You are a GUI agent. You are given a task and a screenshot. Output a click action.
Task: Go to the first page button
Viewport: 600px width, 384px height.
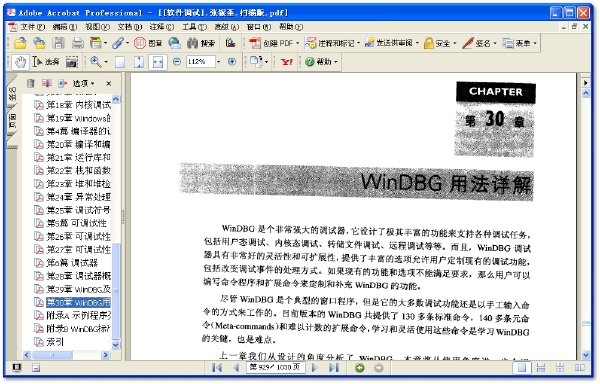pos(217,368)
